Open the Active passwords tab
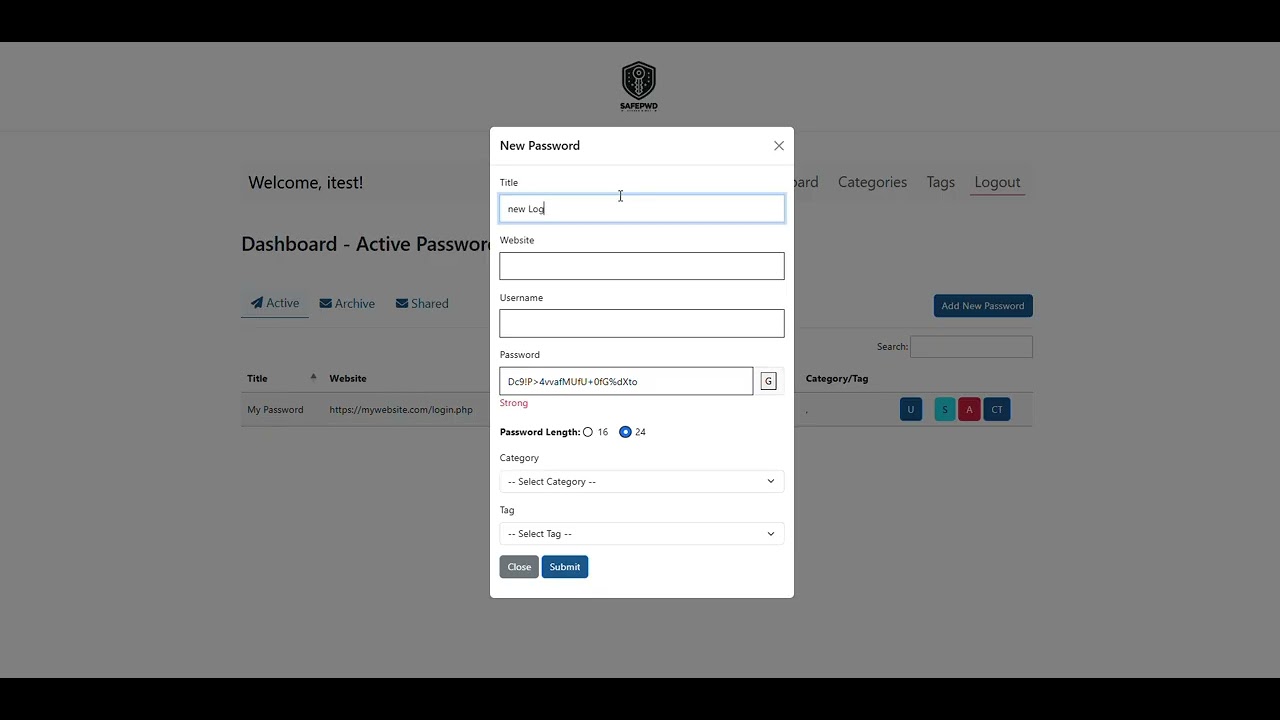The height and width of the screenshot is (720, 1280). 275,303
